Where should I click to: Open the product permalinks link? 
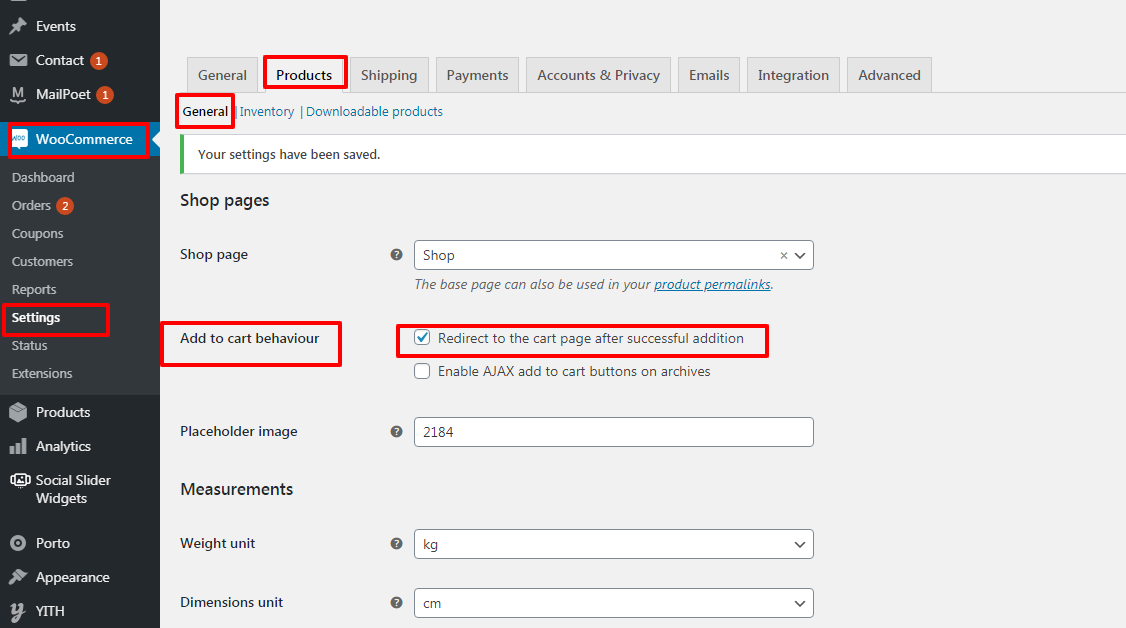tap(712, 284)
